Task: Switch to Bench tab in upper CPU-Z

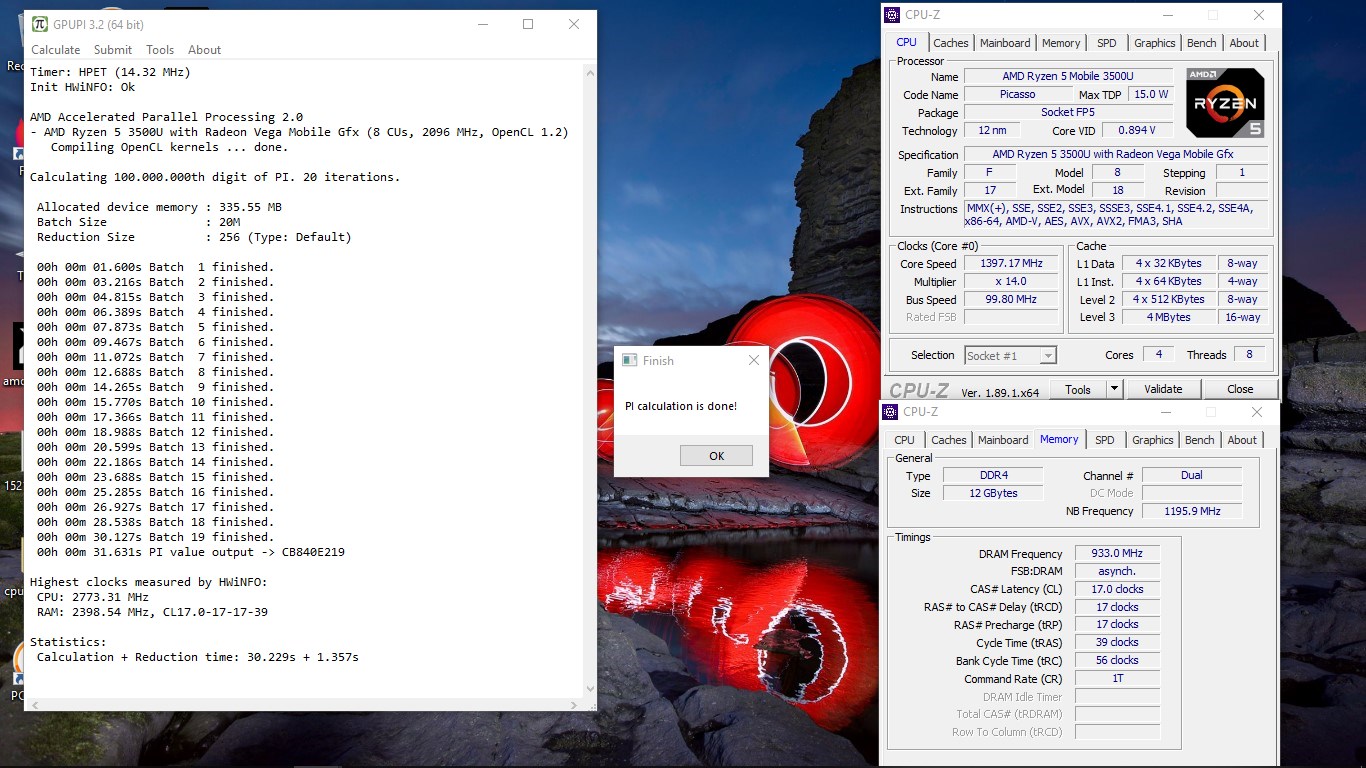Action: (x=1202, y=43)
